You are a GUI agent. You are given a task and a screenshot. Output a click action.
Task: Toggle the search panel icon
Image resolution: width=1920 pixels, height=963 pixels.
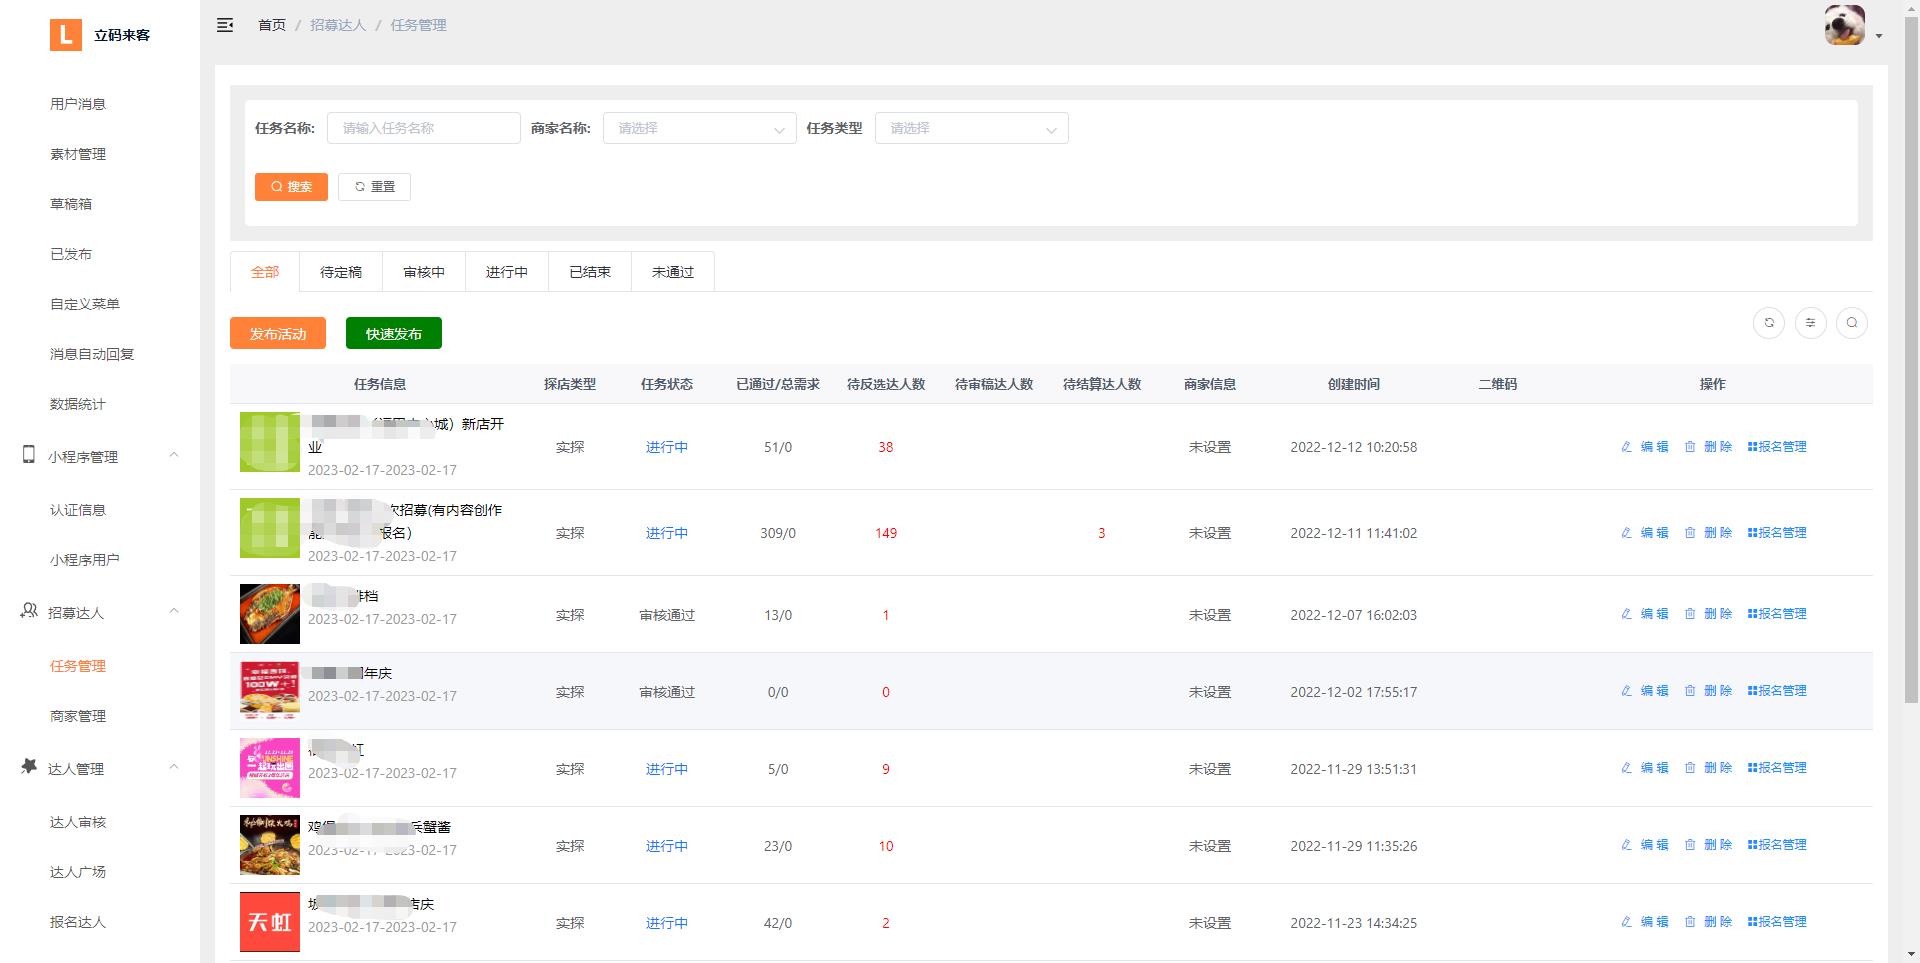(x=1852, y=323)
